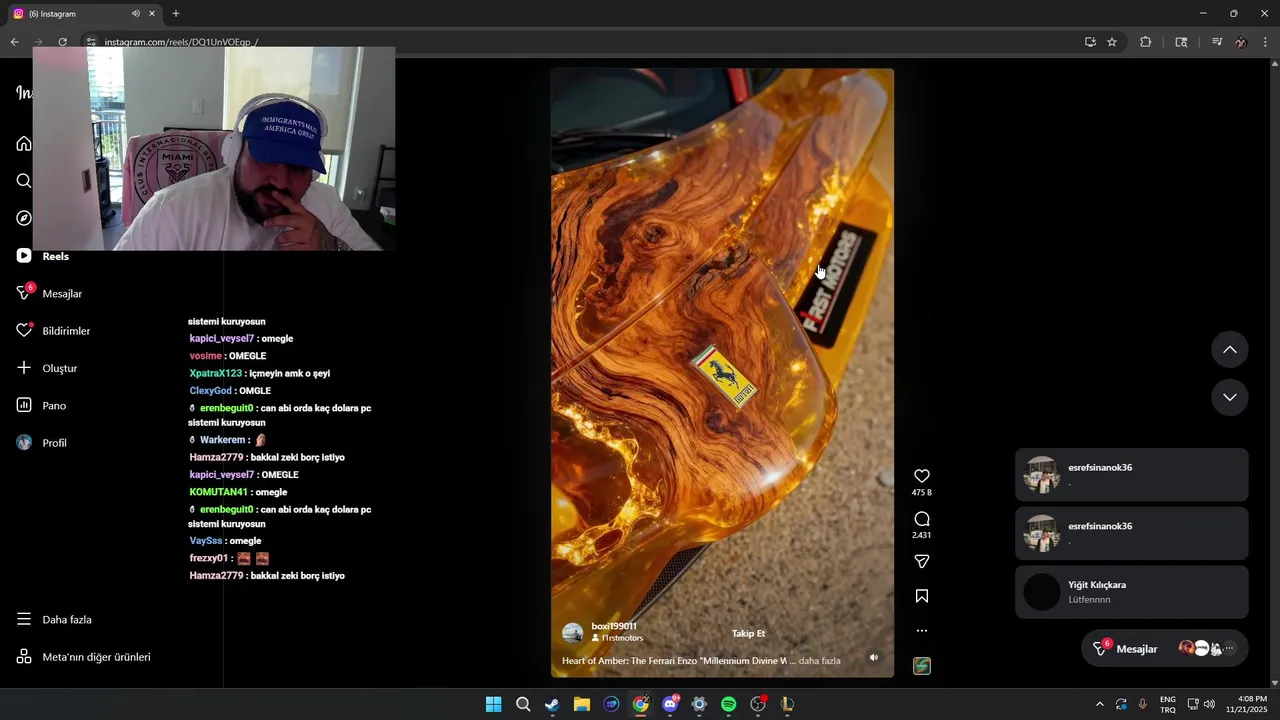The width and height of the screenshot is (1280, 720).
Task: Open the install app icon in address bar
Action: [1090, 42]
